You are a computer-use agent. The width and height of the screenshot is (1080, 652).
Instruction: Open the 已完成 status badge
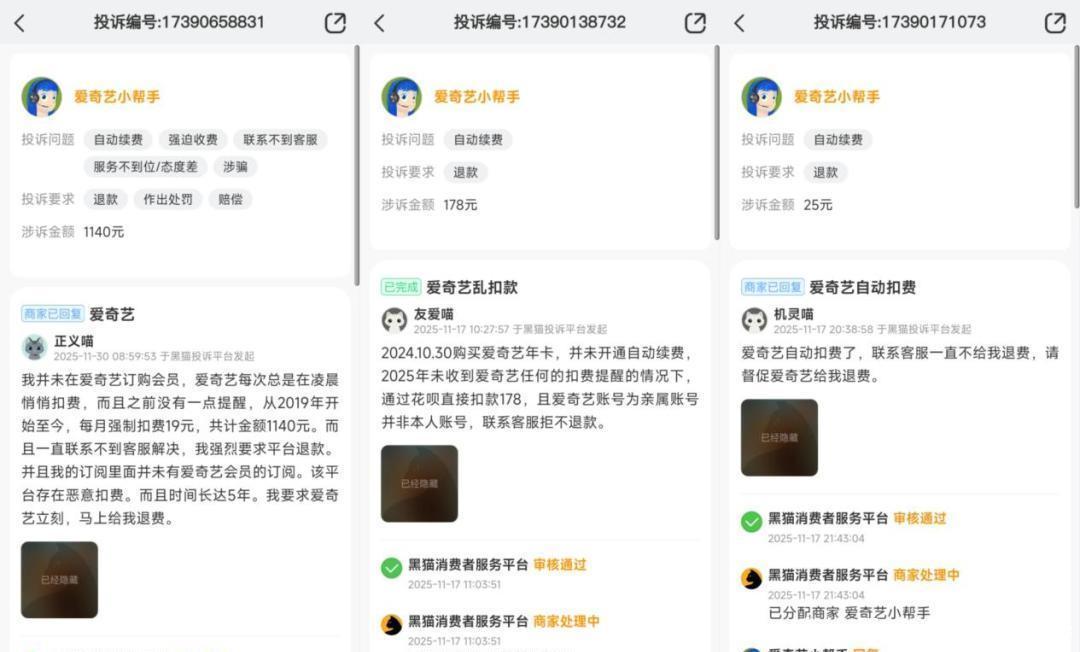[401, 287]
